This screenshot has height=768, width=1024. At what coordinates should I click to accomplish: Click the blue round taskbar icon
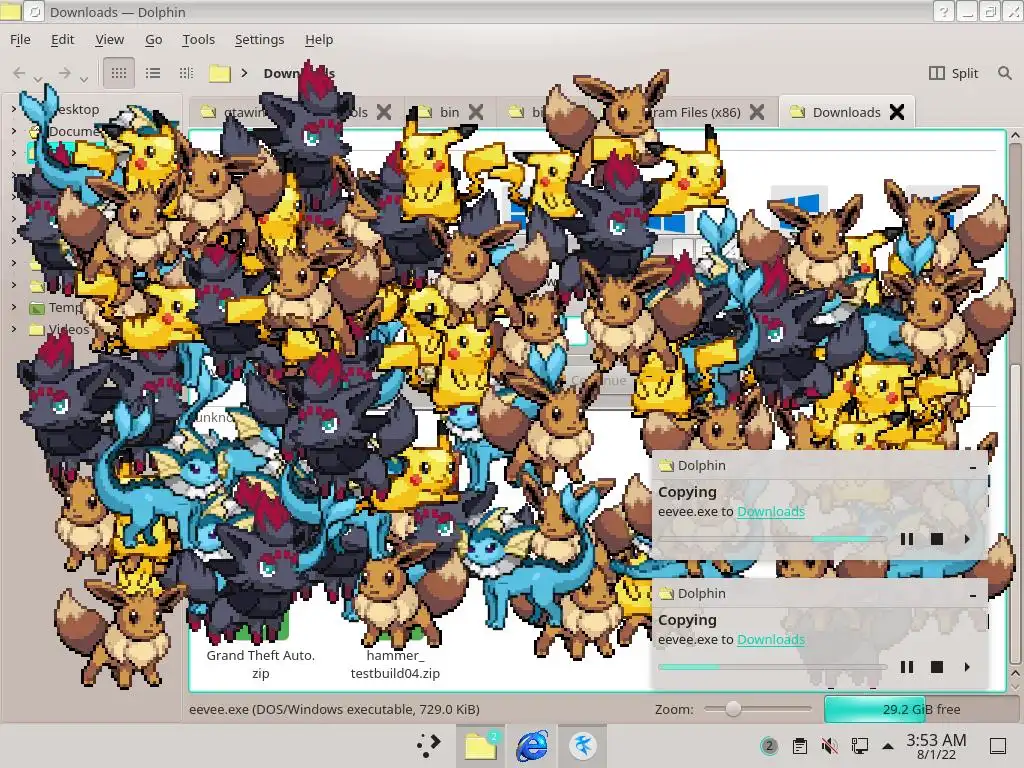pyautogui.click(x=583, y=745)
